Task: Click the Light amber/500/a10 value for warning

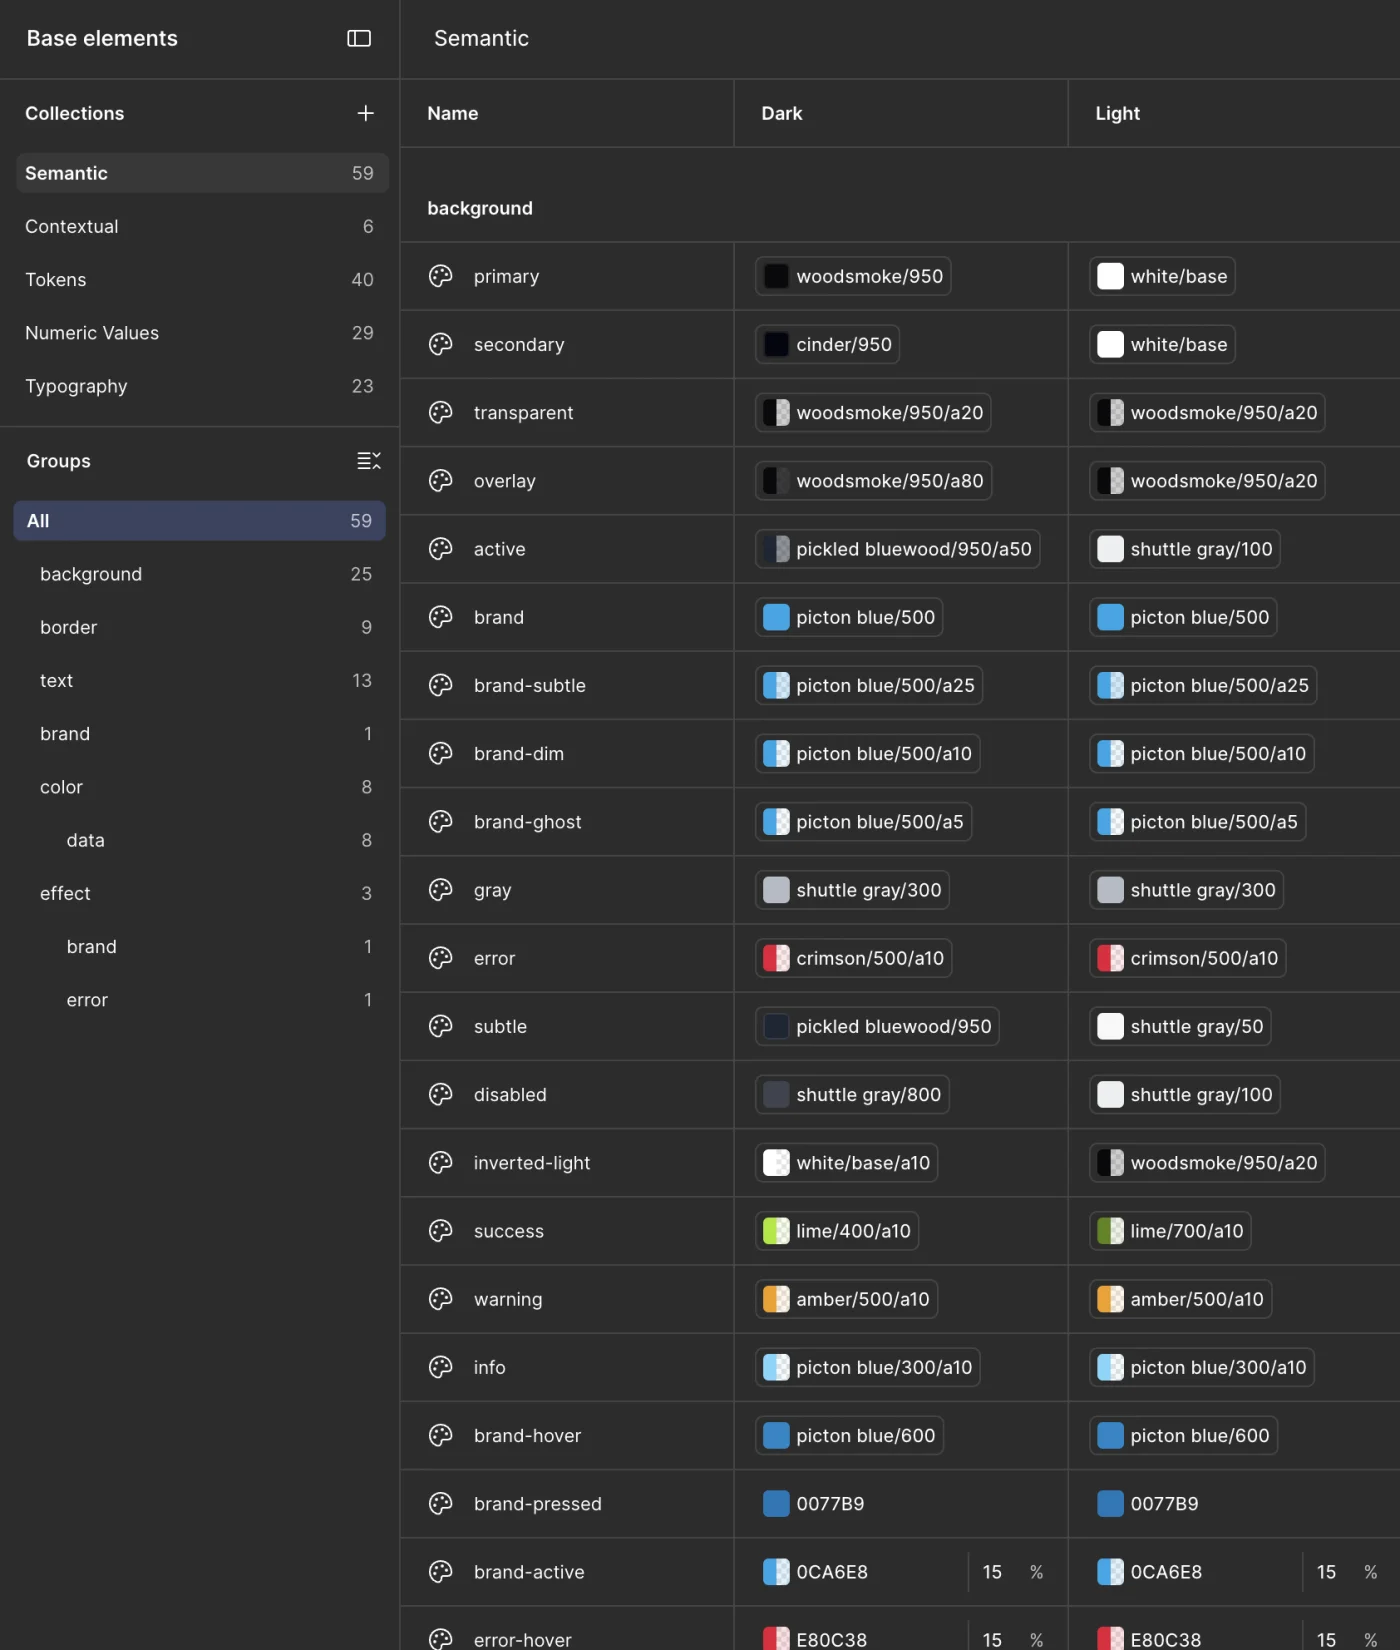Action: tap(1181, 1299)
